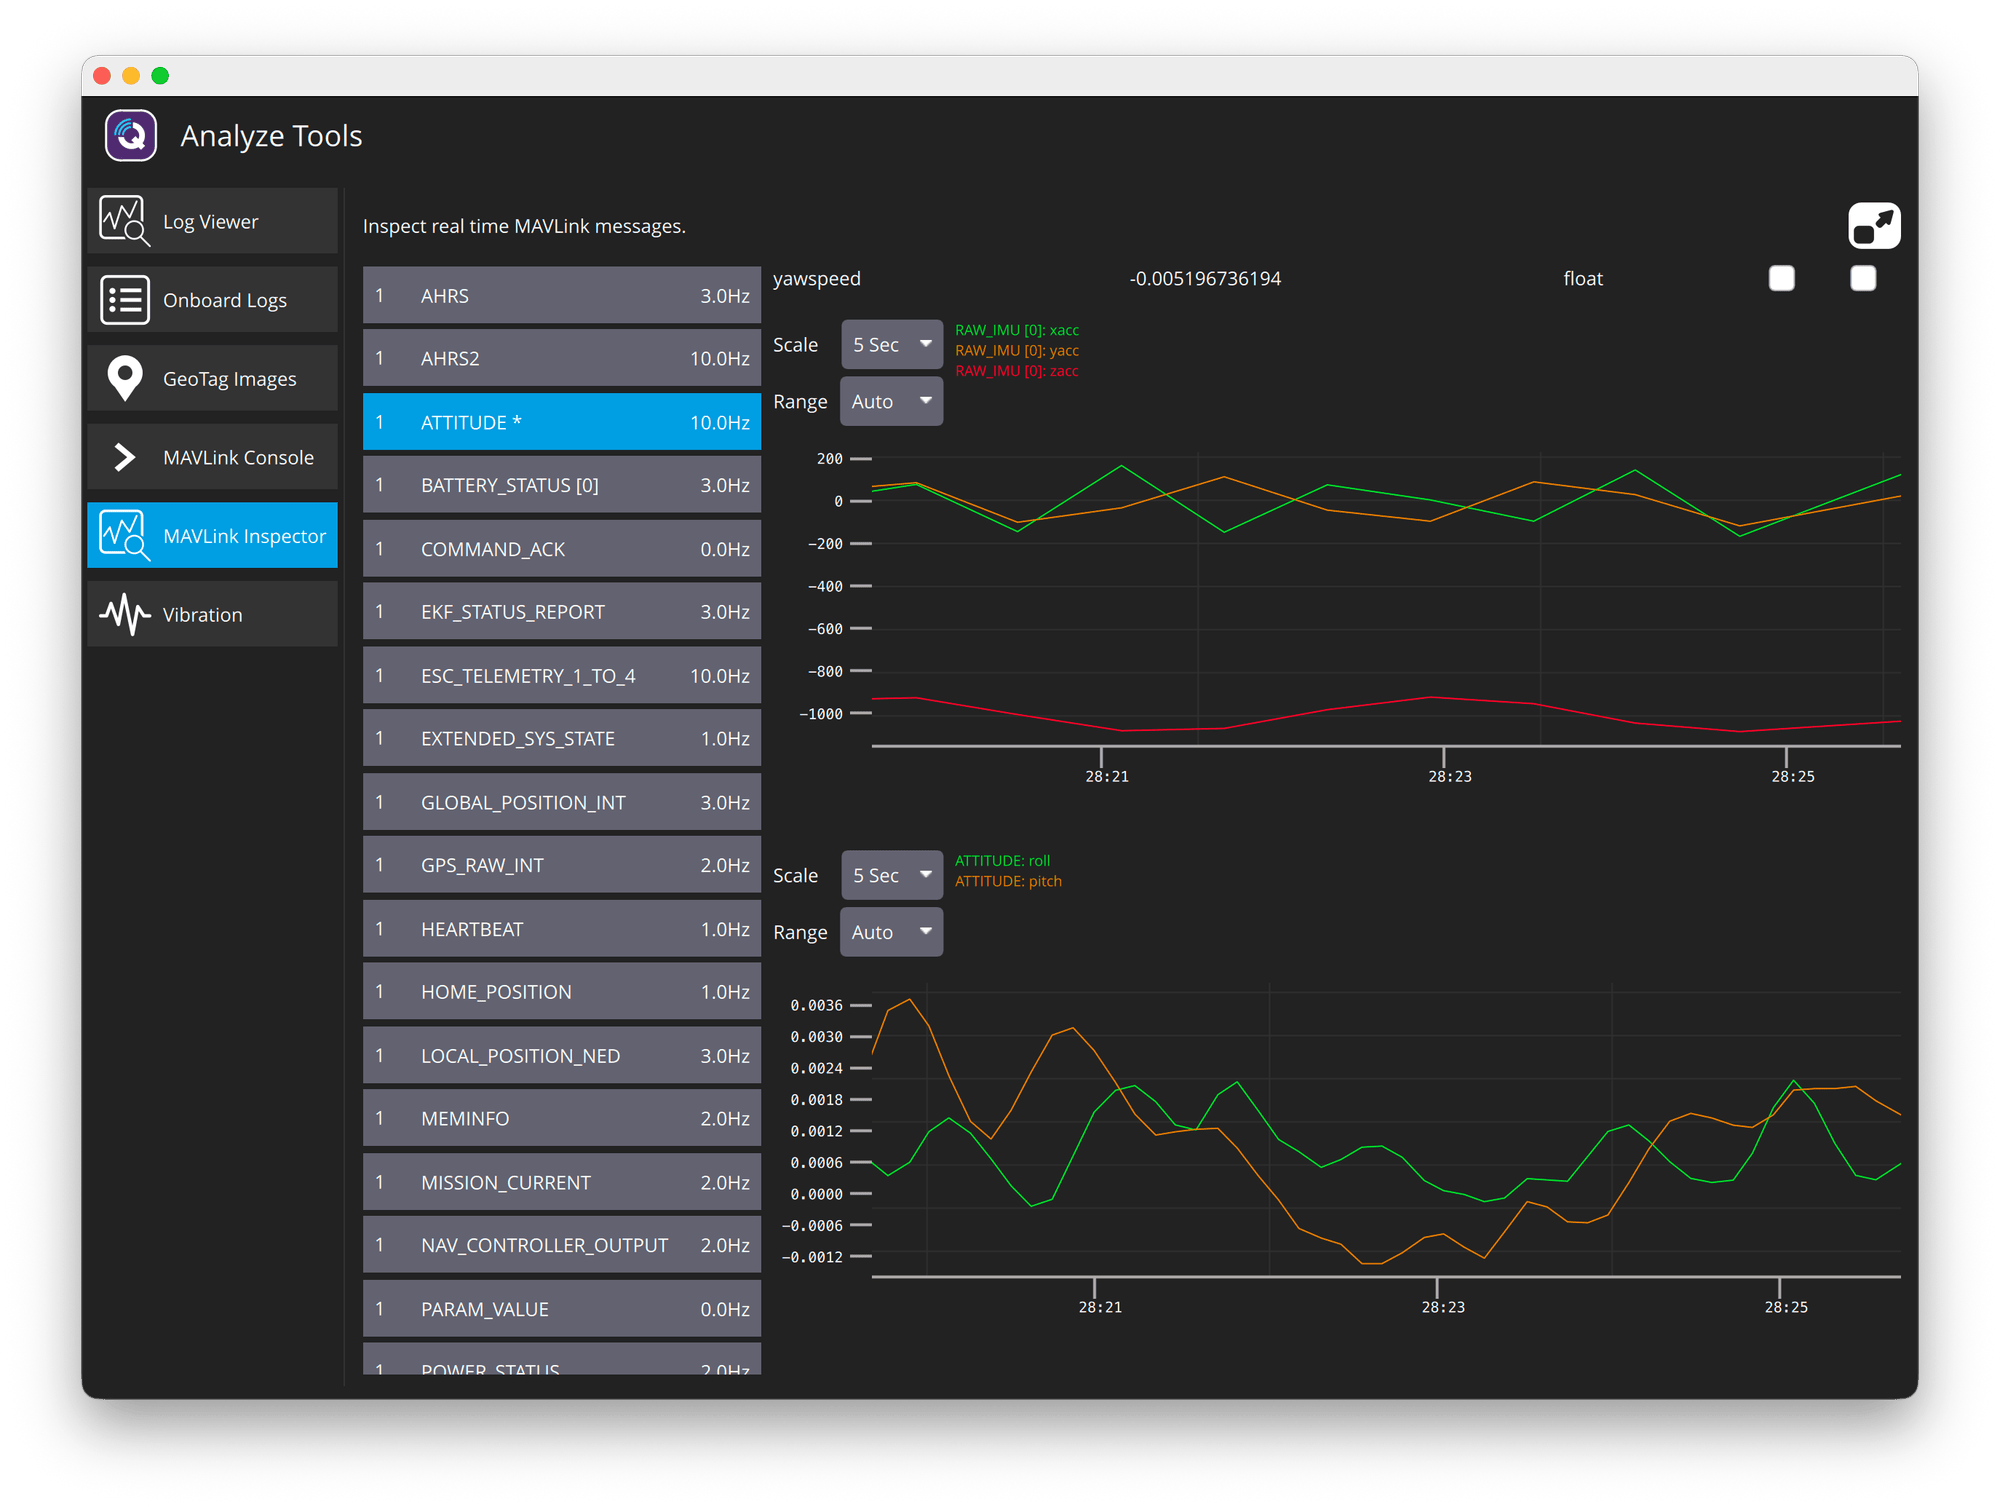Select the AHRS message row
This screenshot has width=2000, height=1507.
561,295
